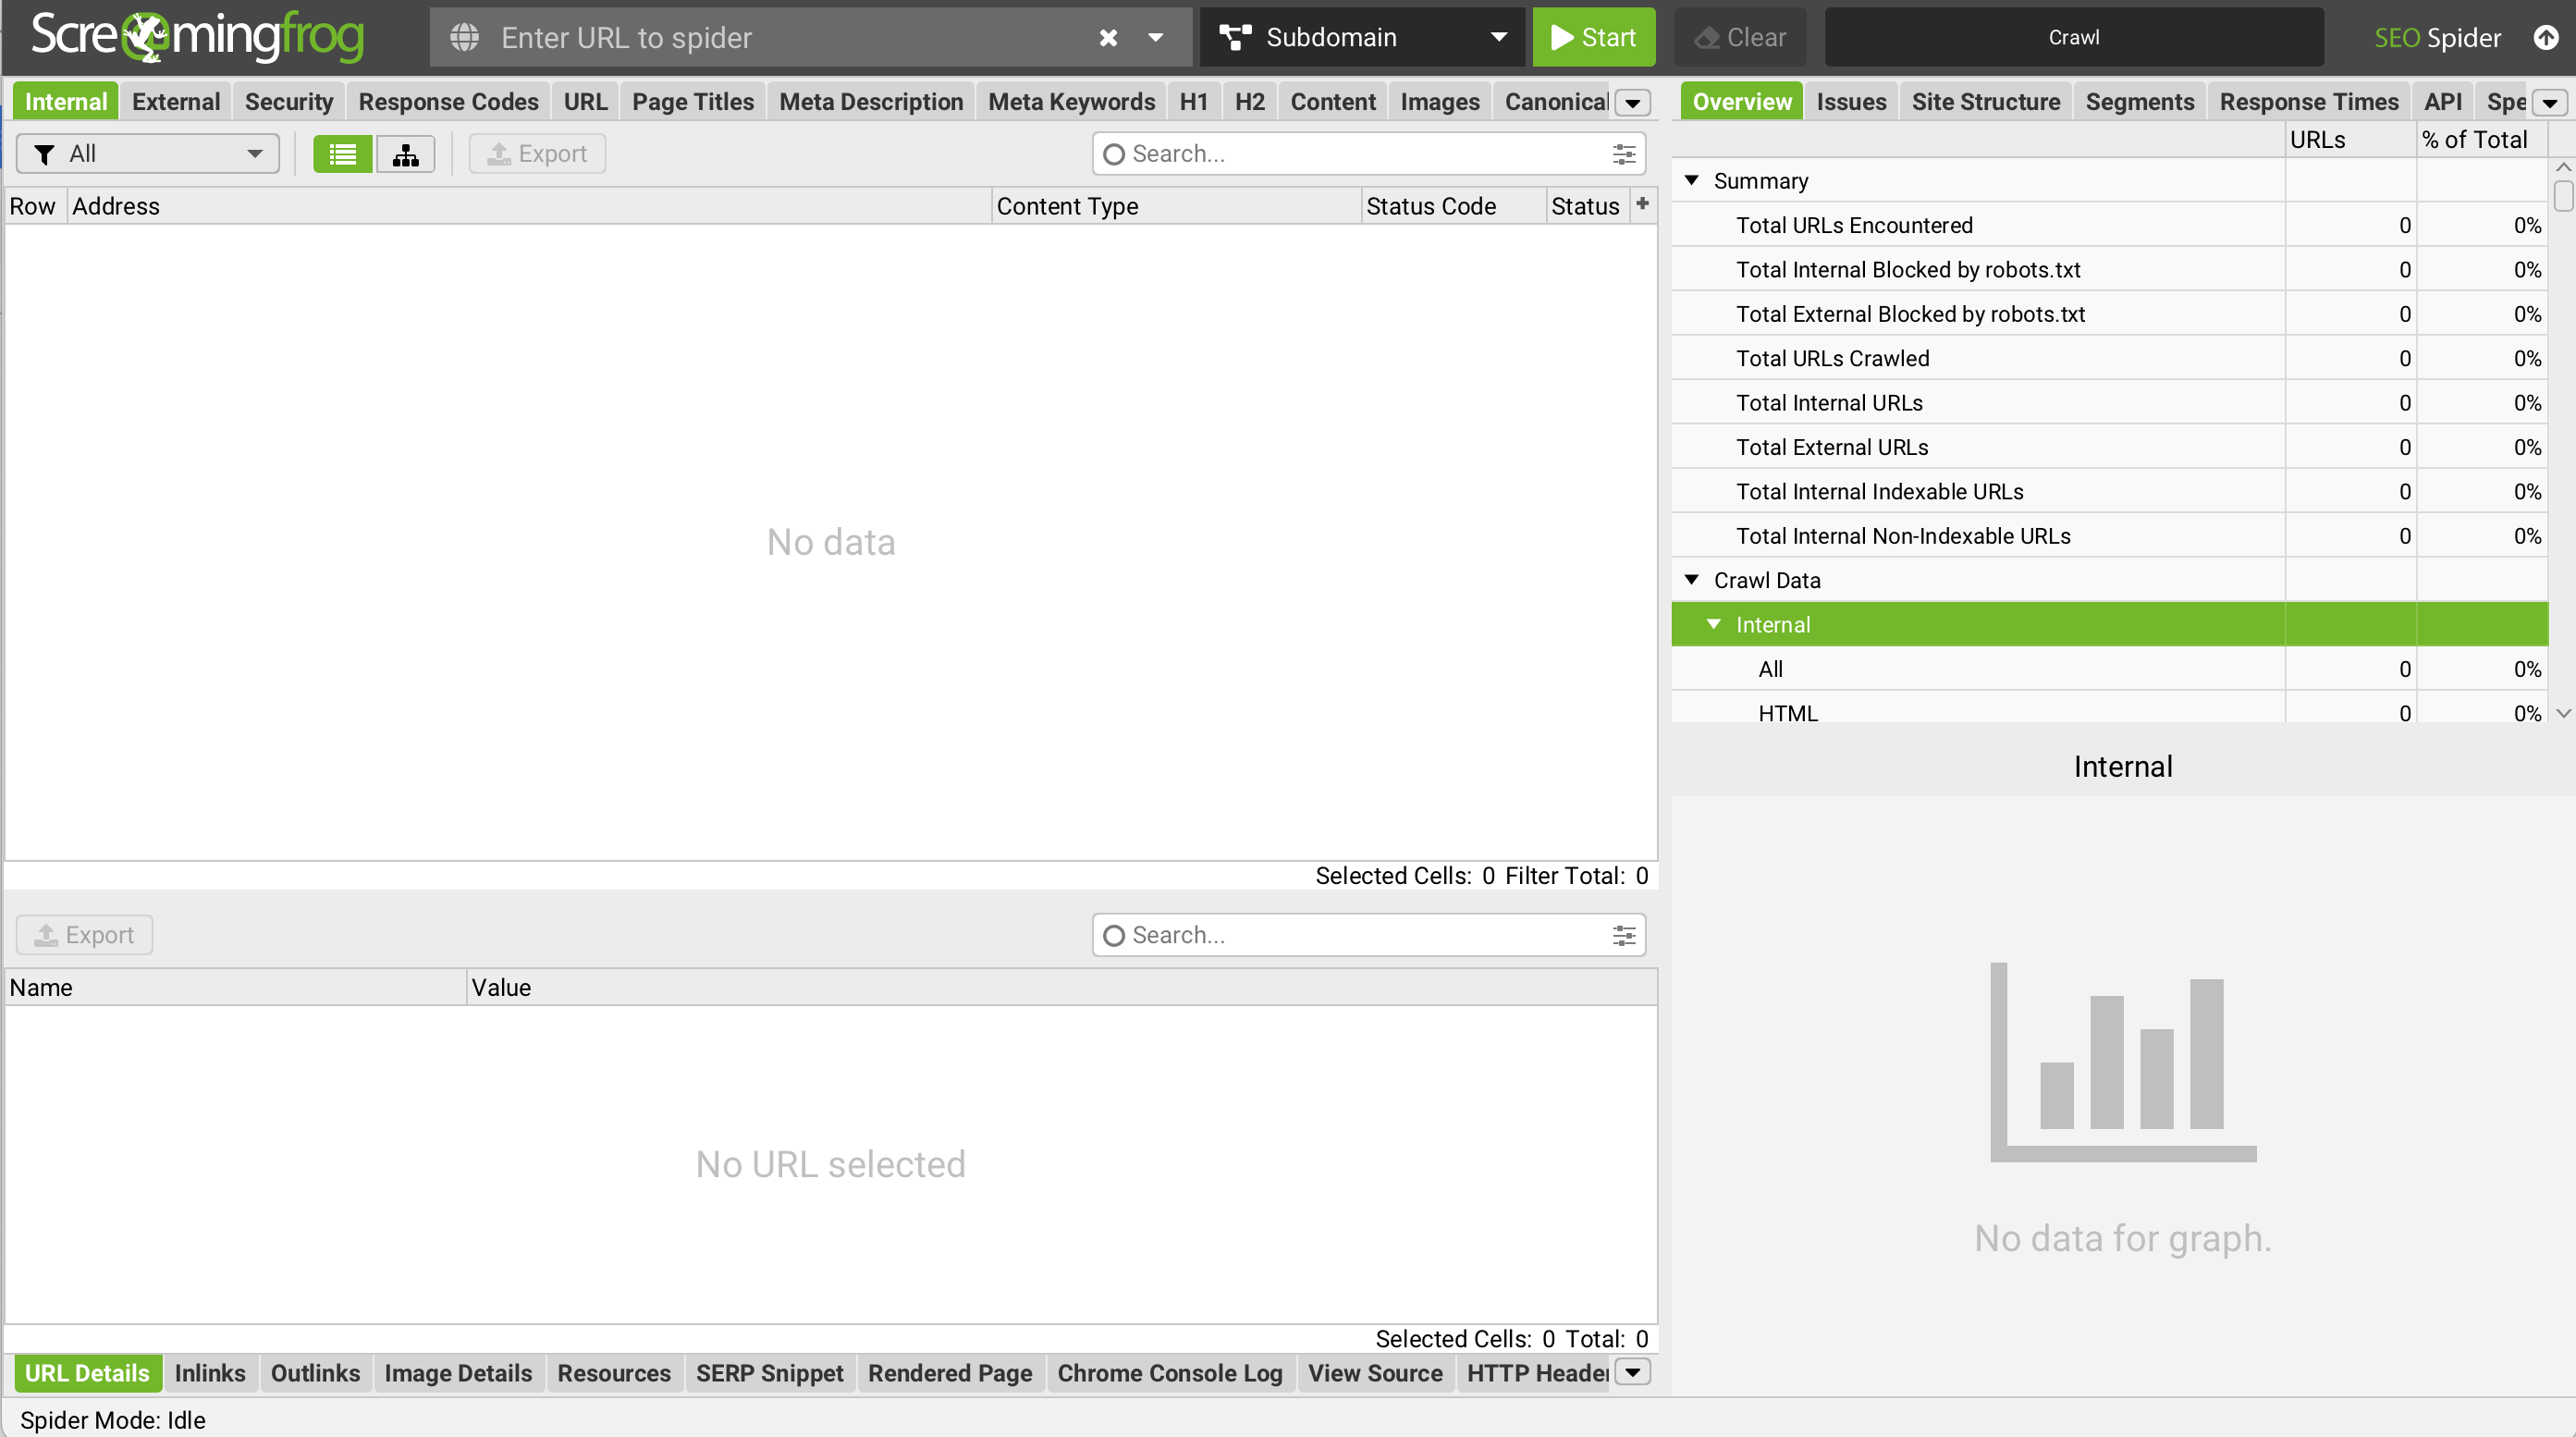Collapse the Summary section
Image resolution: width=2576 pixels, height=1437 pixels.
click(1692, 180)
